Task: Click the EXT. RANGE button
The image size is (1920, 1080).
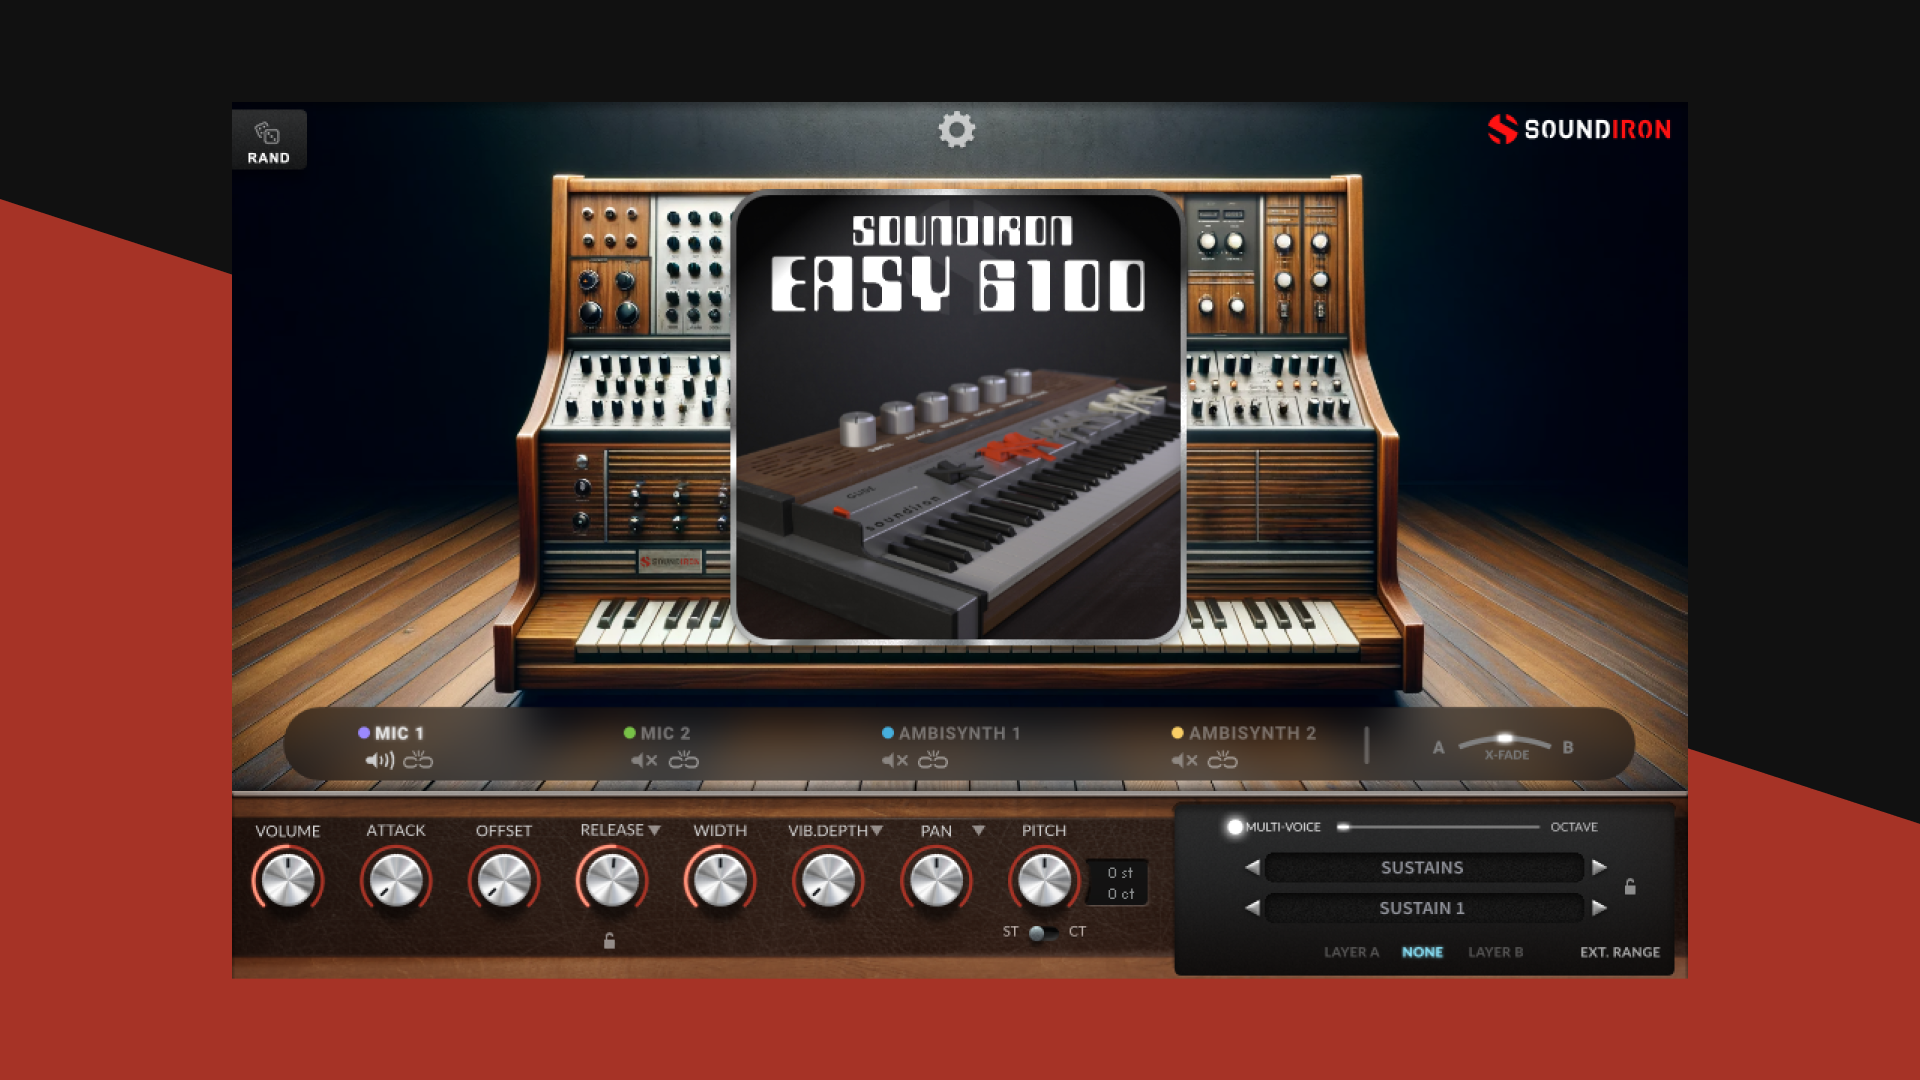Action: 1620,952
